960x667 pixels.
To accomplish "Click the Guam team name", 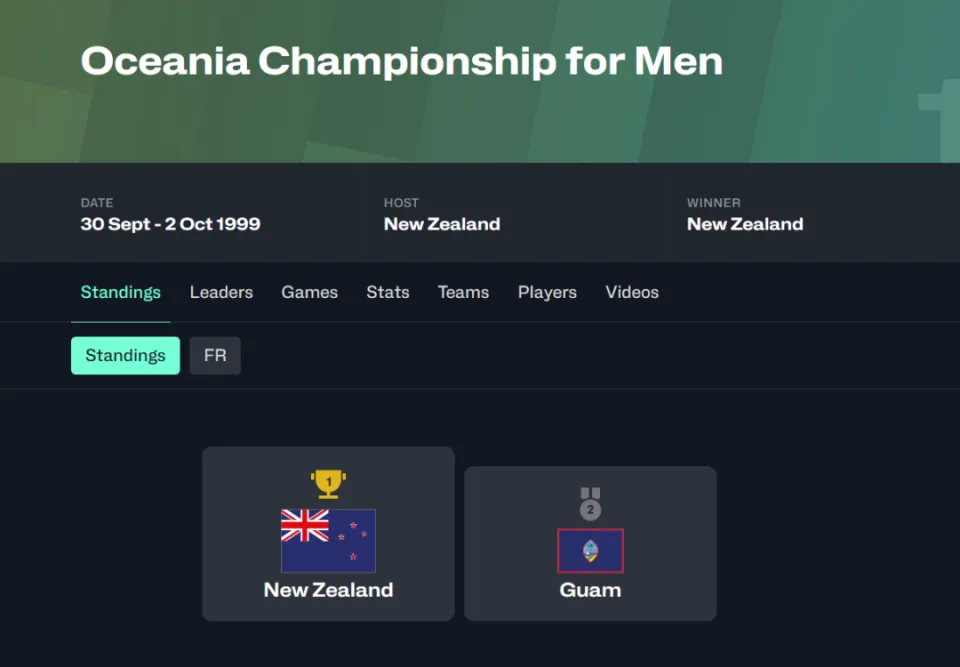I will (590, 590).
